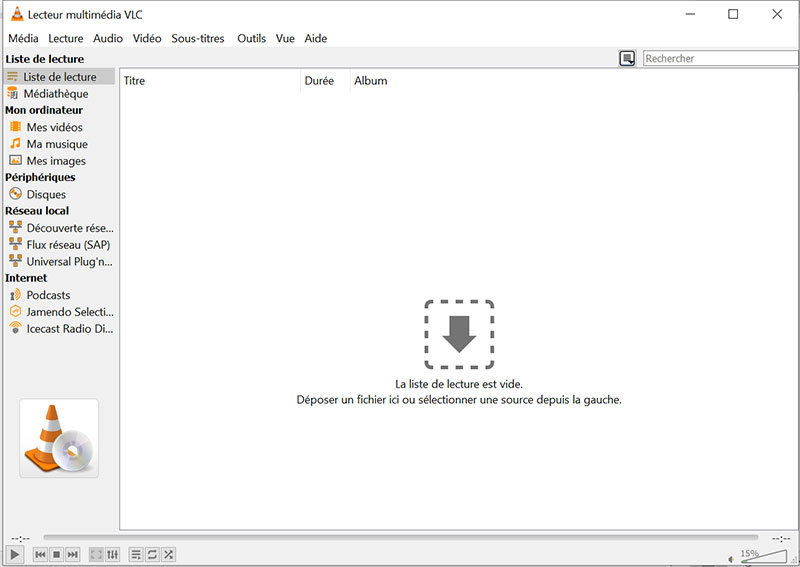Image resolution: width=800 pixels, height=567 pixels.
Task: Go to previous media track
Action: click(x=40, y=554)
